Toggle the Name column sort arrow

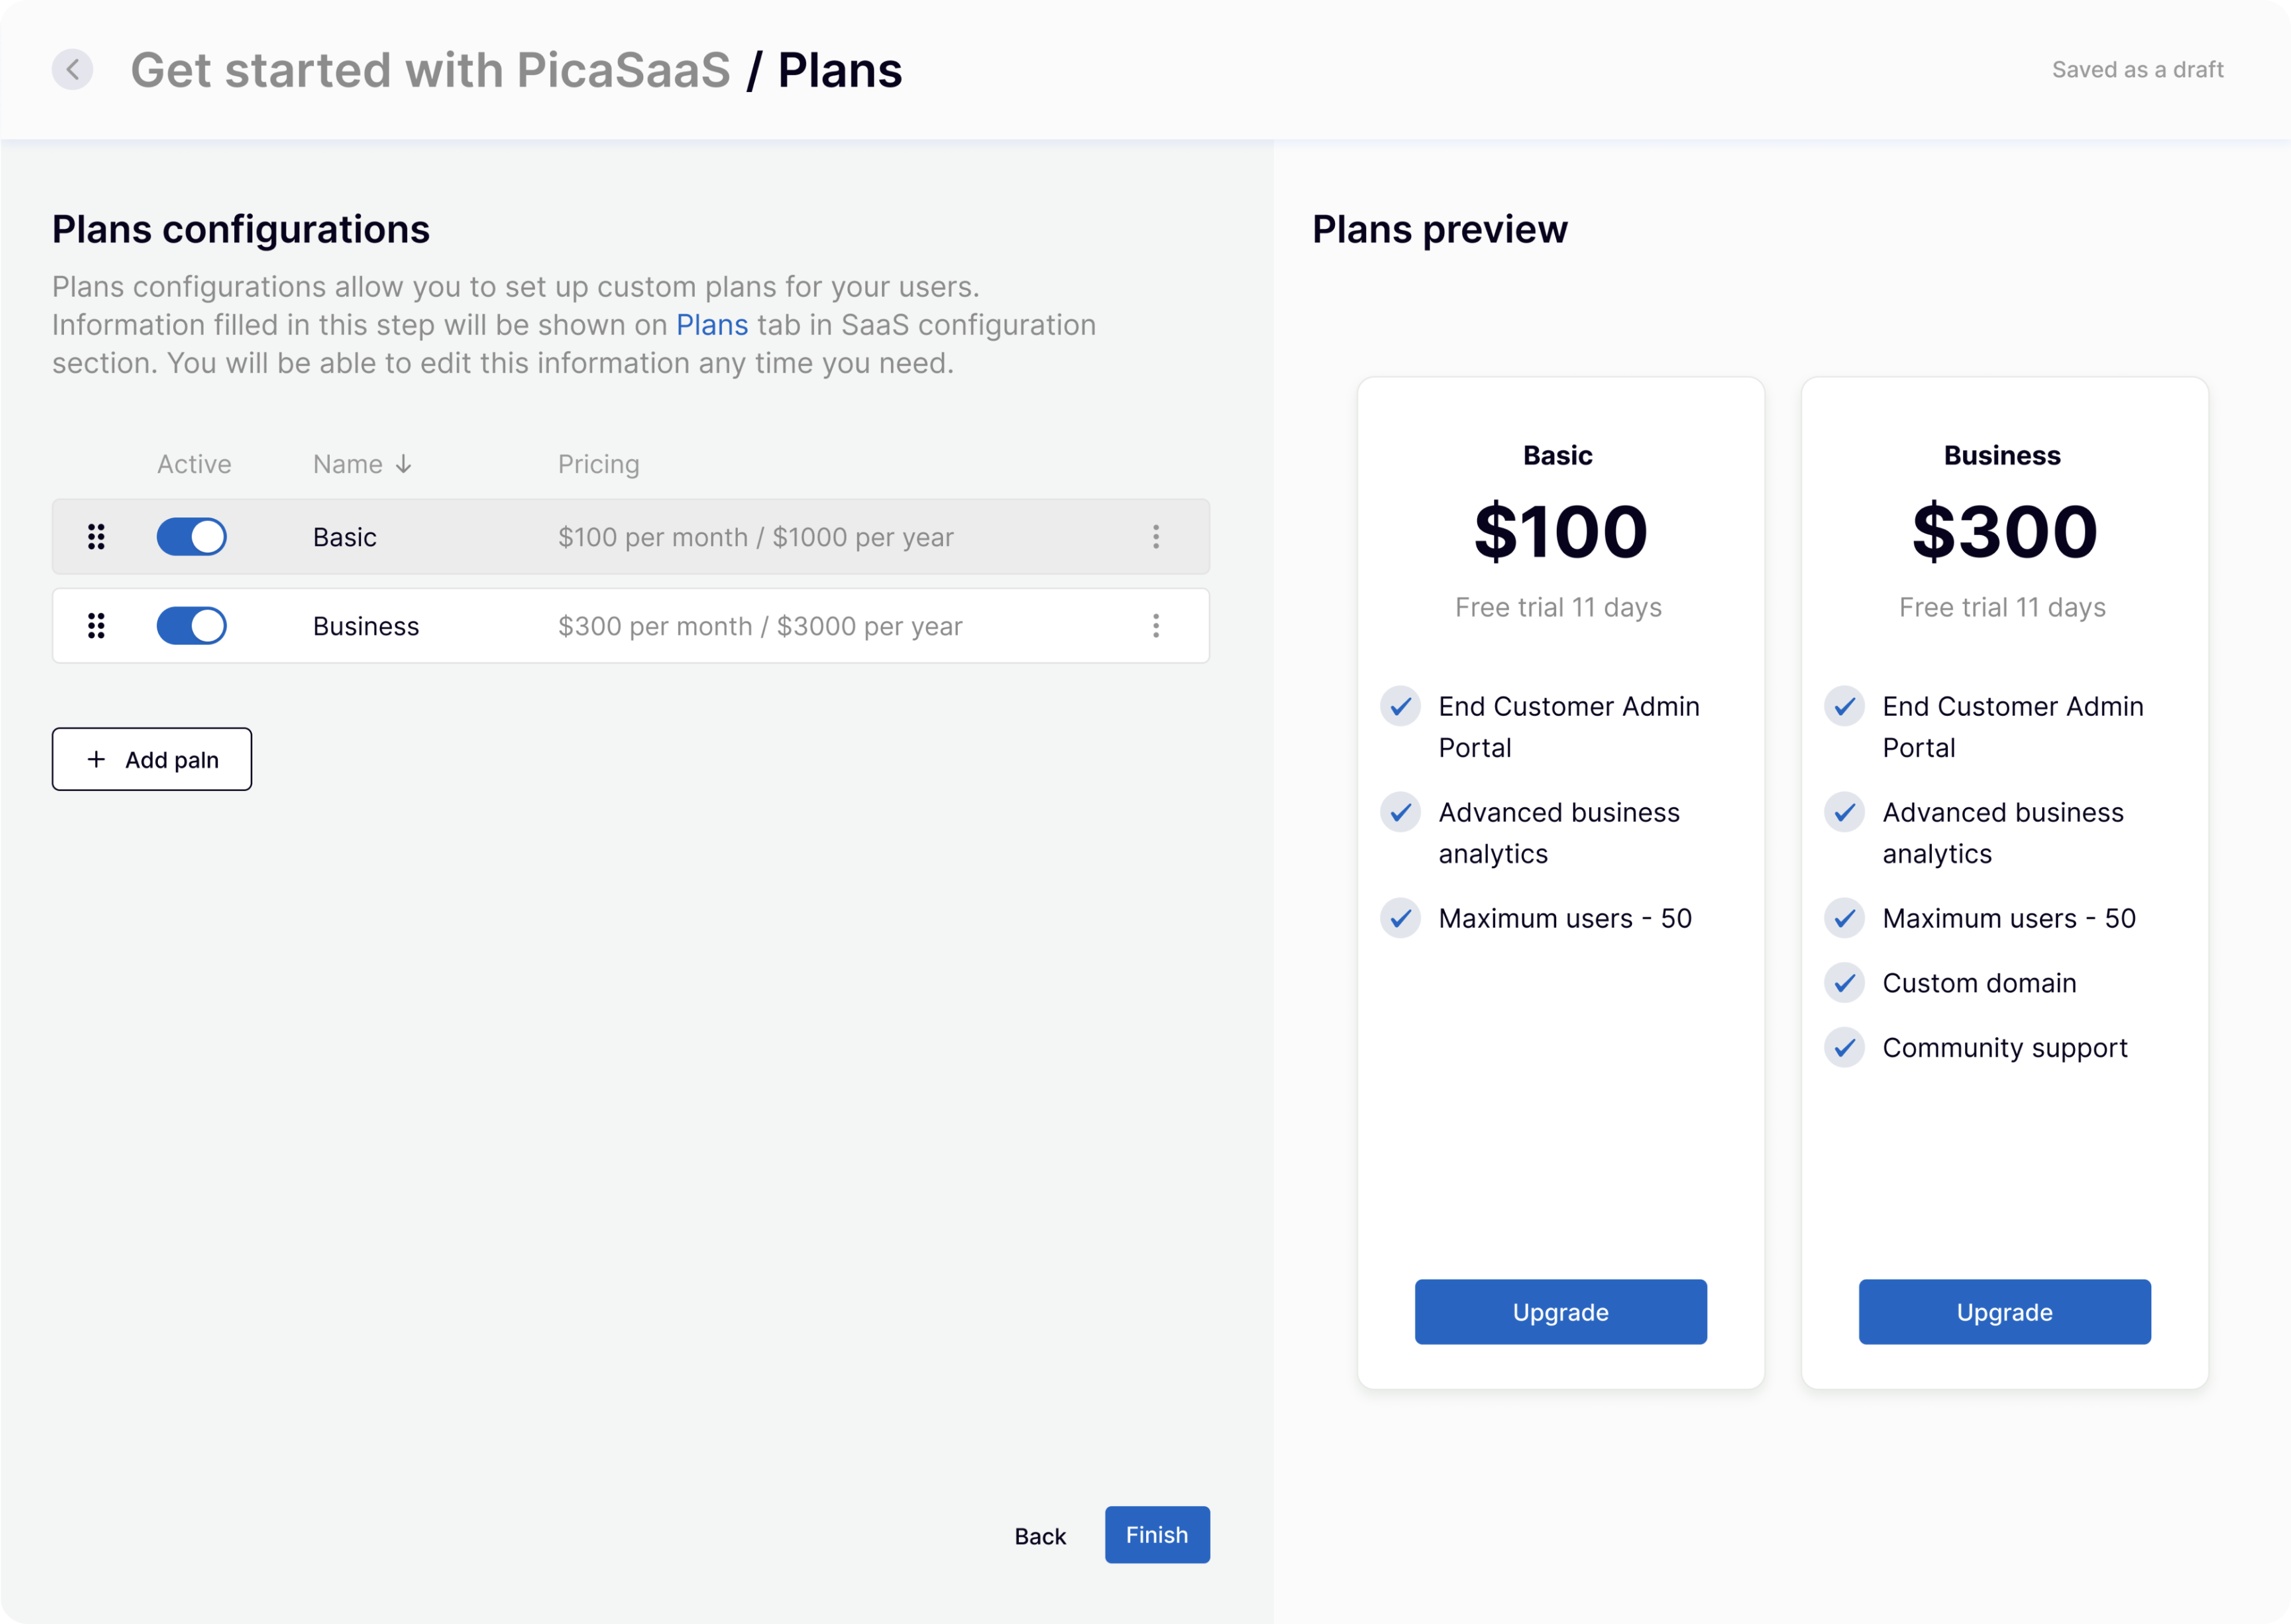pos(403,463)
